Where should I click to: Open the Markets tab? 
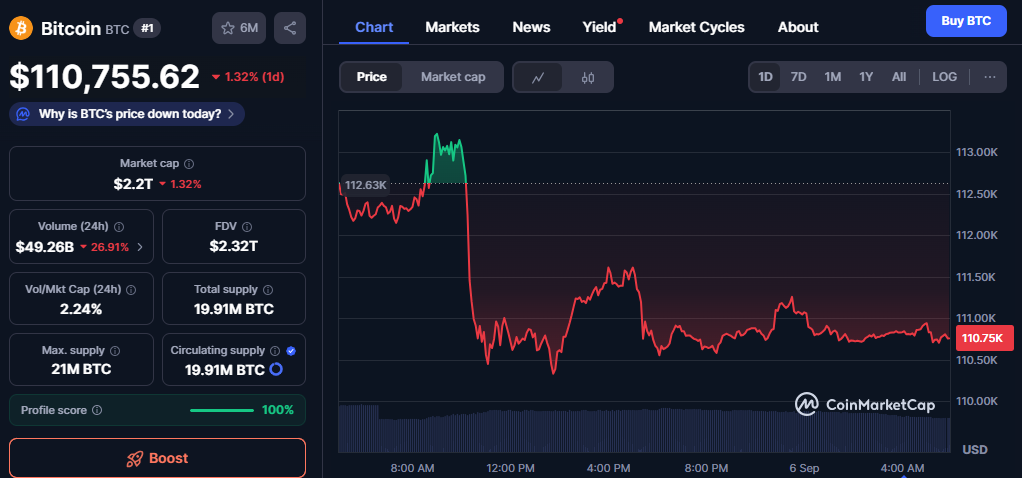452,27
